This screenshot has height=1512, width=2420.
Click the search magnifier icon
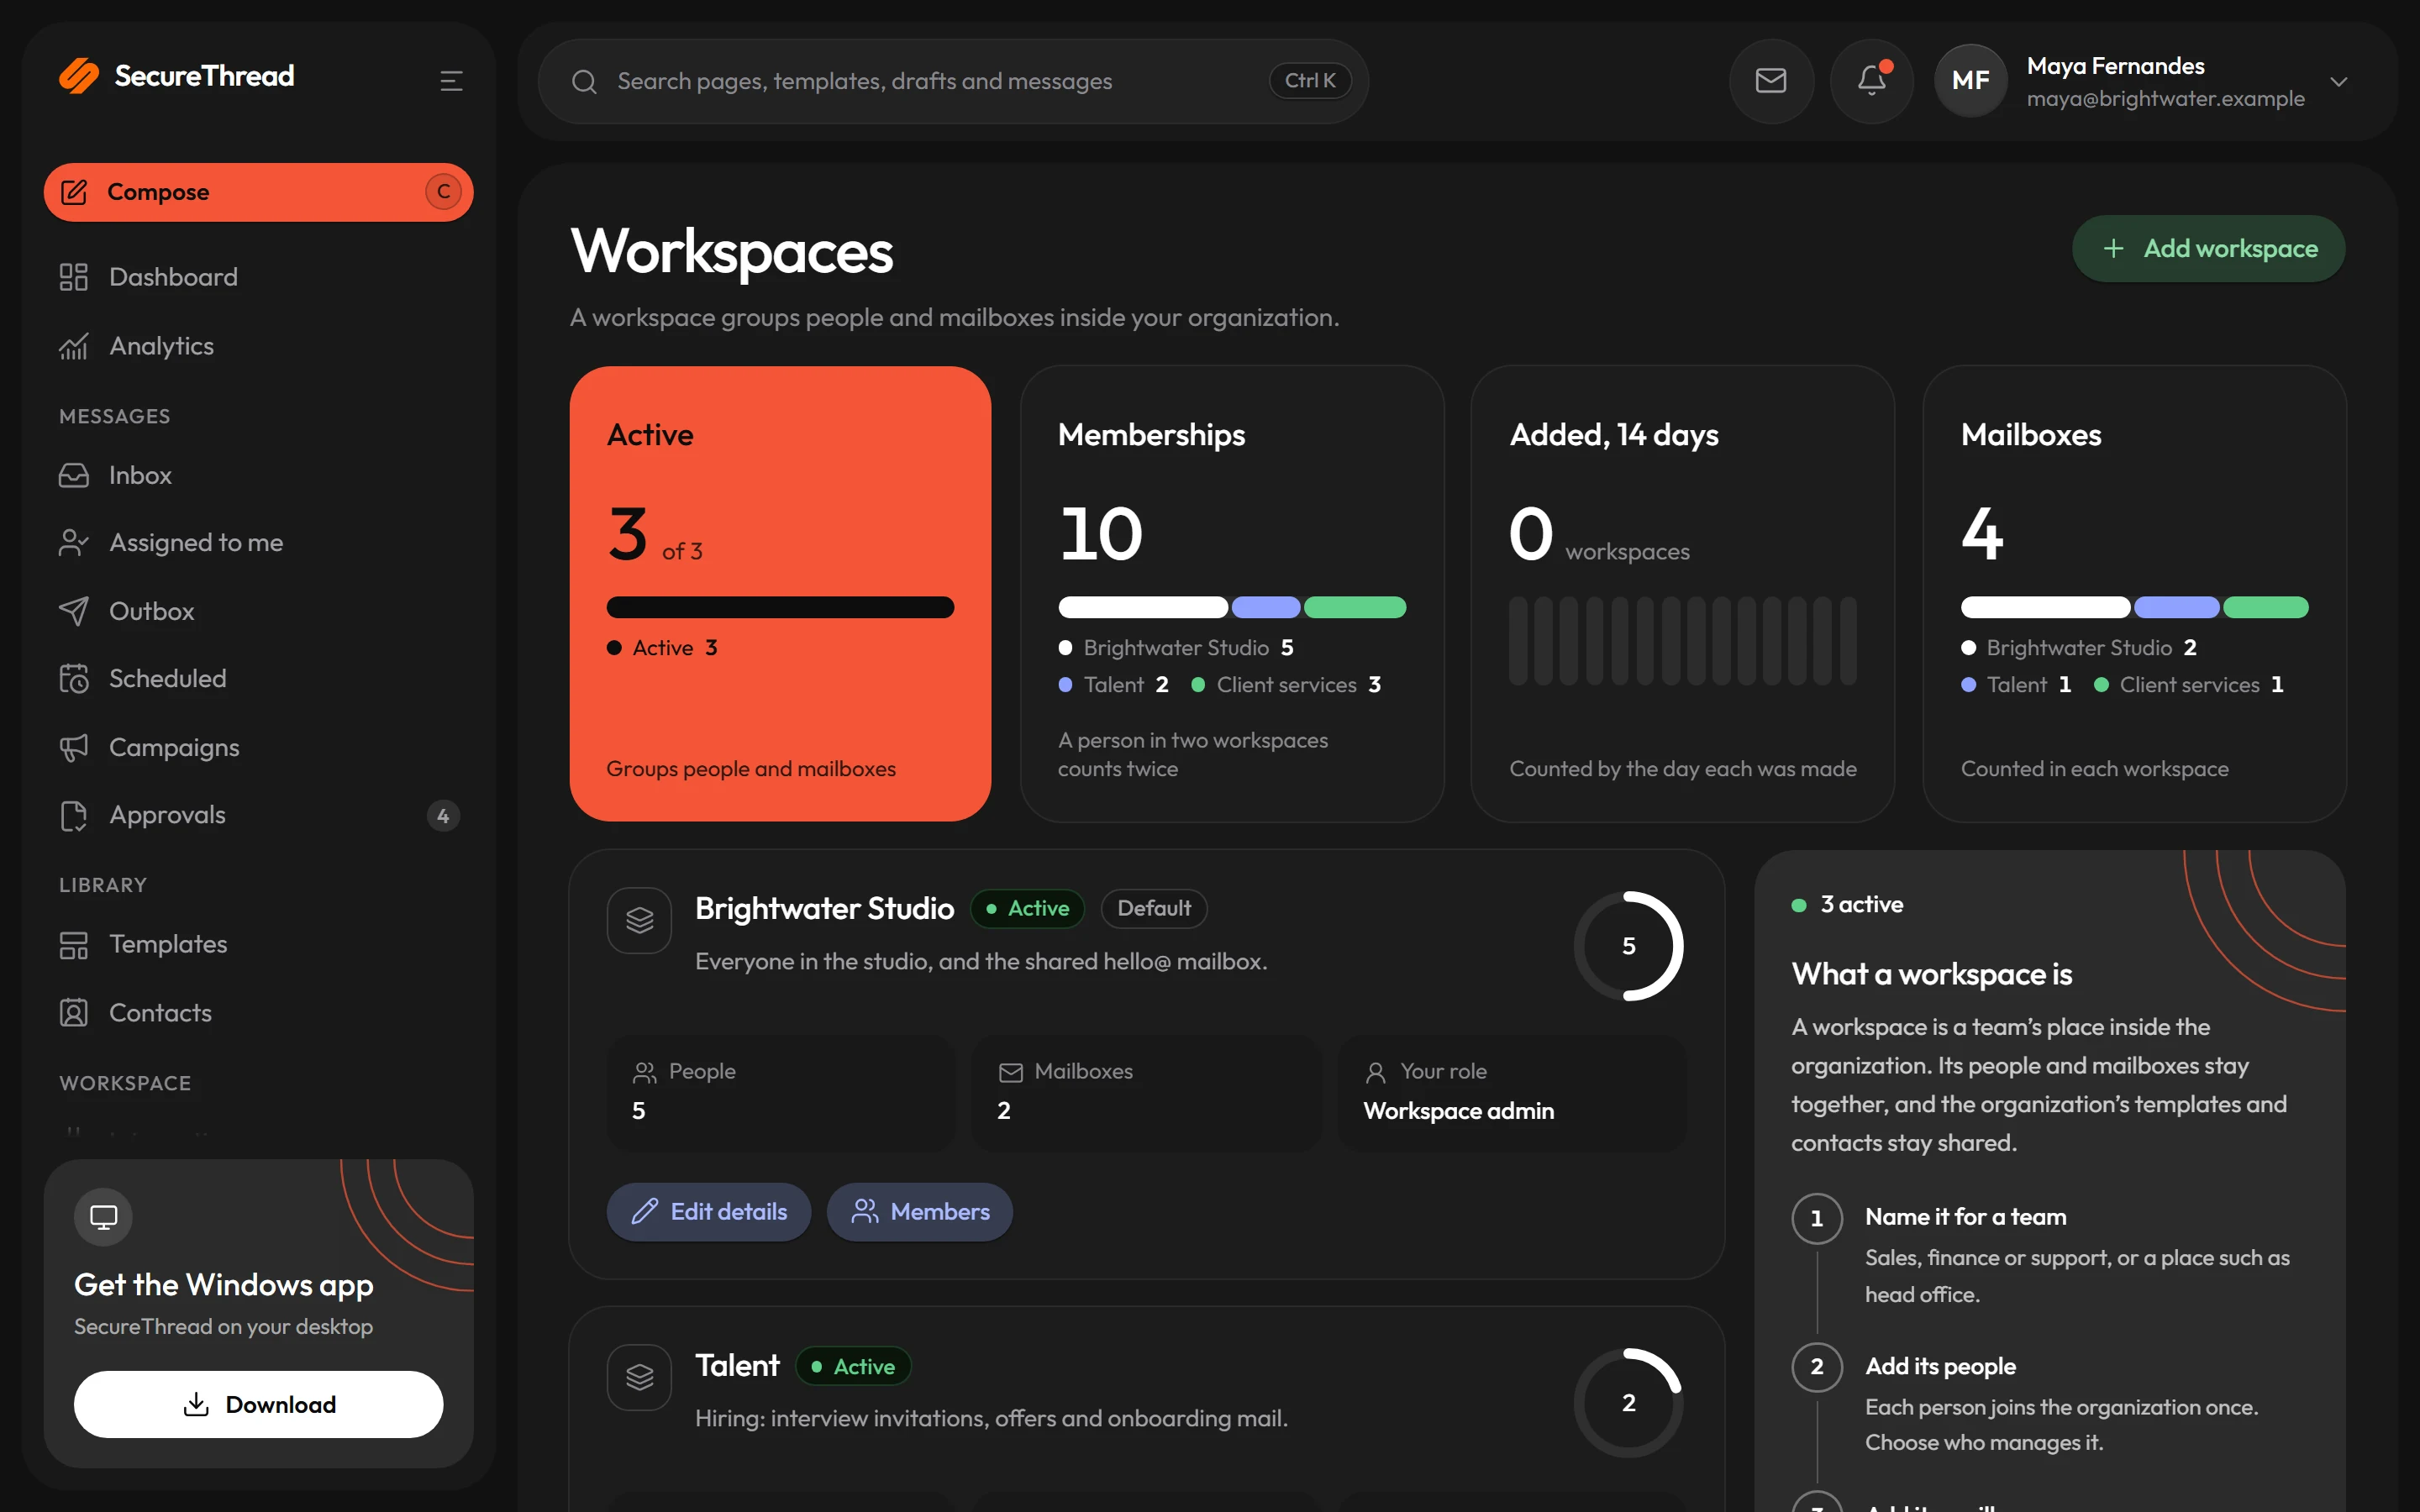584,82
